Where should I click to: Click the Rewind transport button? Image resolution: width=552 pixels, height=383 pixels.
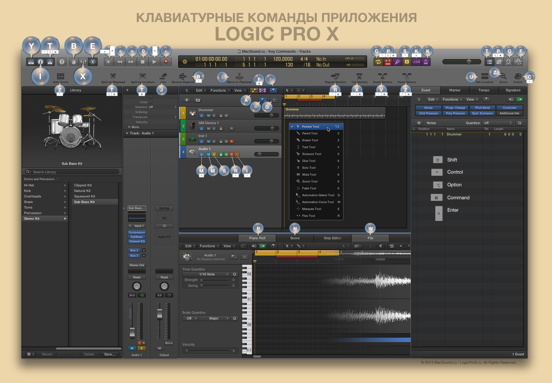120,62
